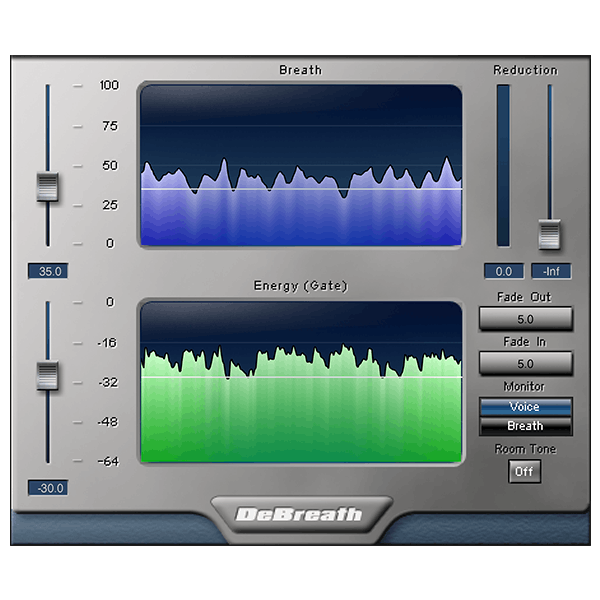Click the 100 mark on Breath scale
The image size is (600, 600).
(x=109, y=86)
